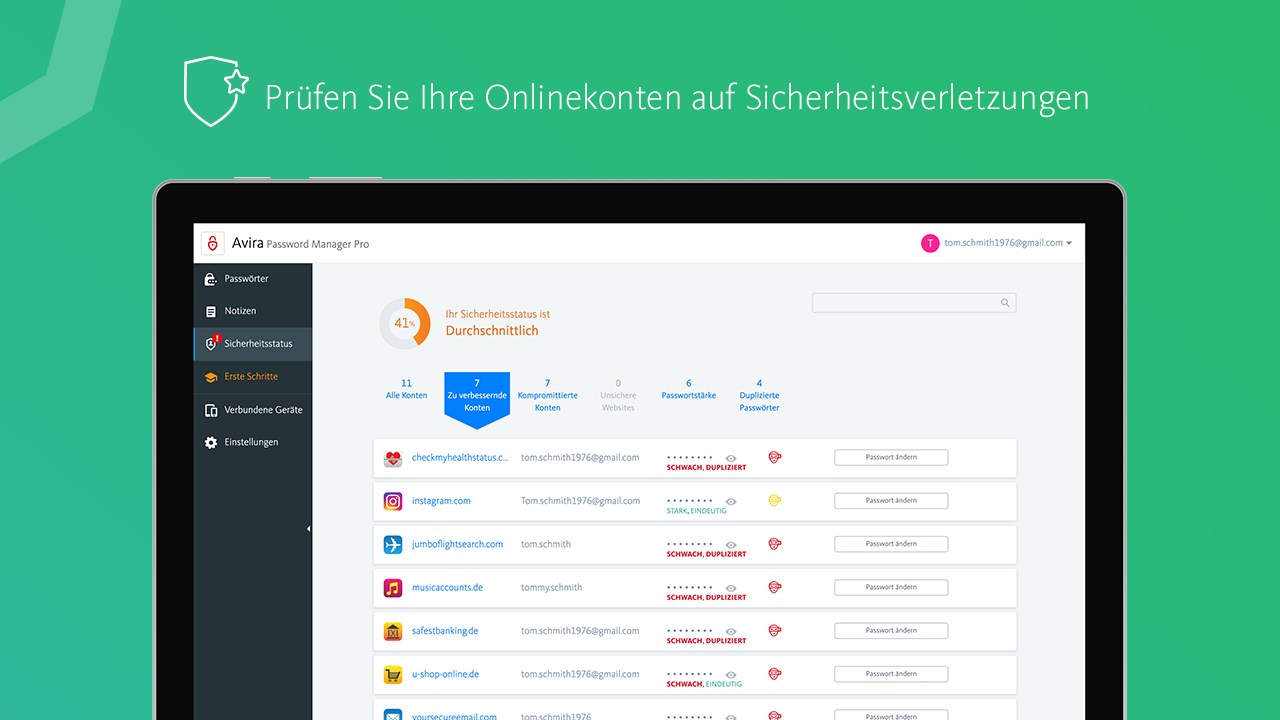Click the red breach icon for safestbanking.de

pyautogui.click(x=774, y=630)
